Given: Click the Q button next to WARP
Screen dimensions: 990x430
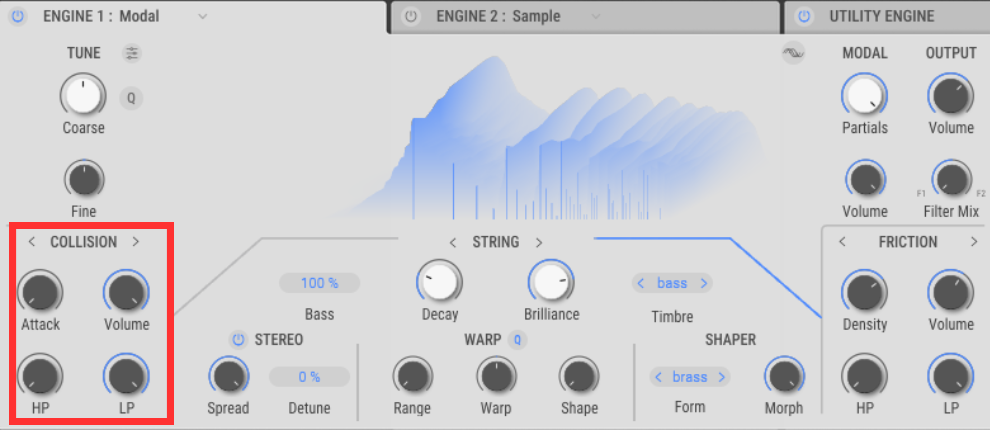Looking at the screenshot, I should pyautogui.click(x=518, y=340).
